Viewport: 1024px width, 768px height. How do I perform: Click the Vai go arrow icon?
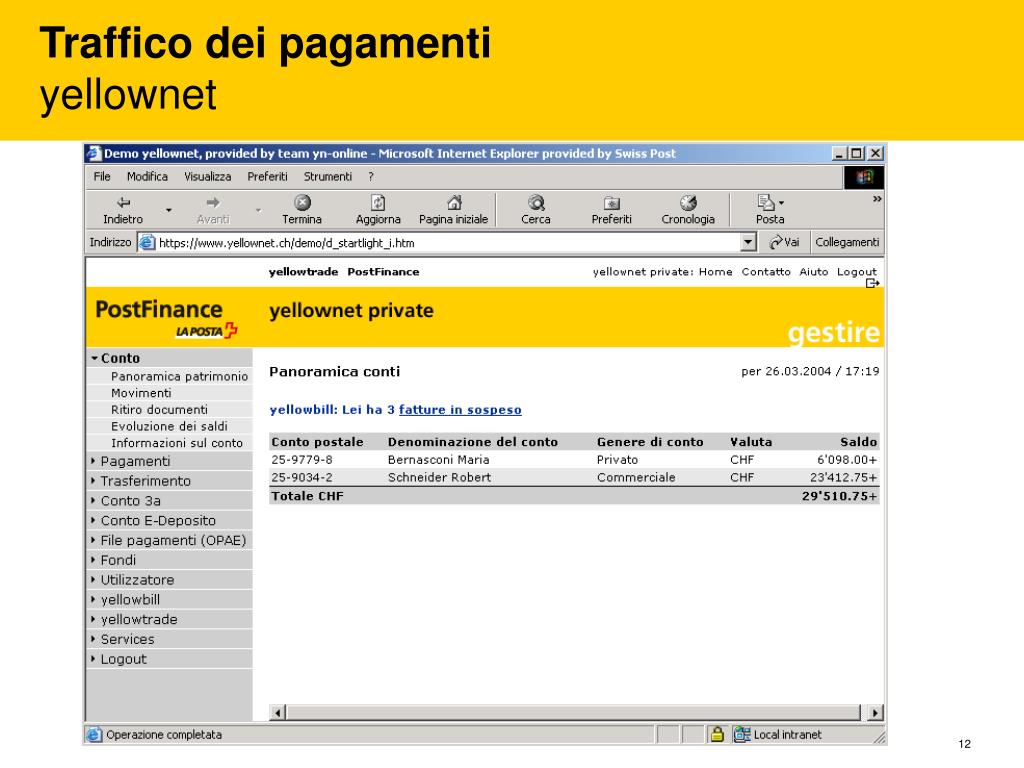[776, 242]
